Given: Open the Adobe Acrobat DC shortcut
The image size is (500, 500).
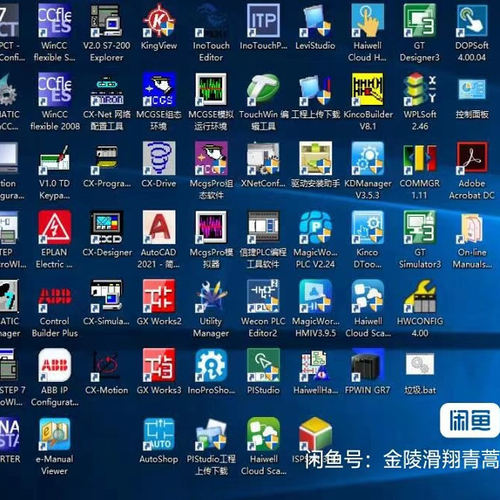Looking at the screenshot, I should pyautogui.click(x=472, y=159).
